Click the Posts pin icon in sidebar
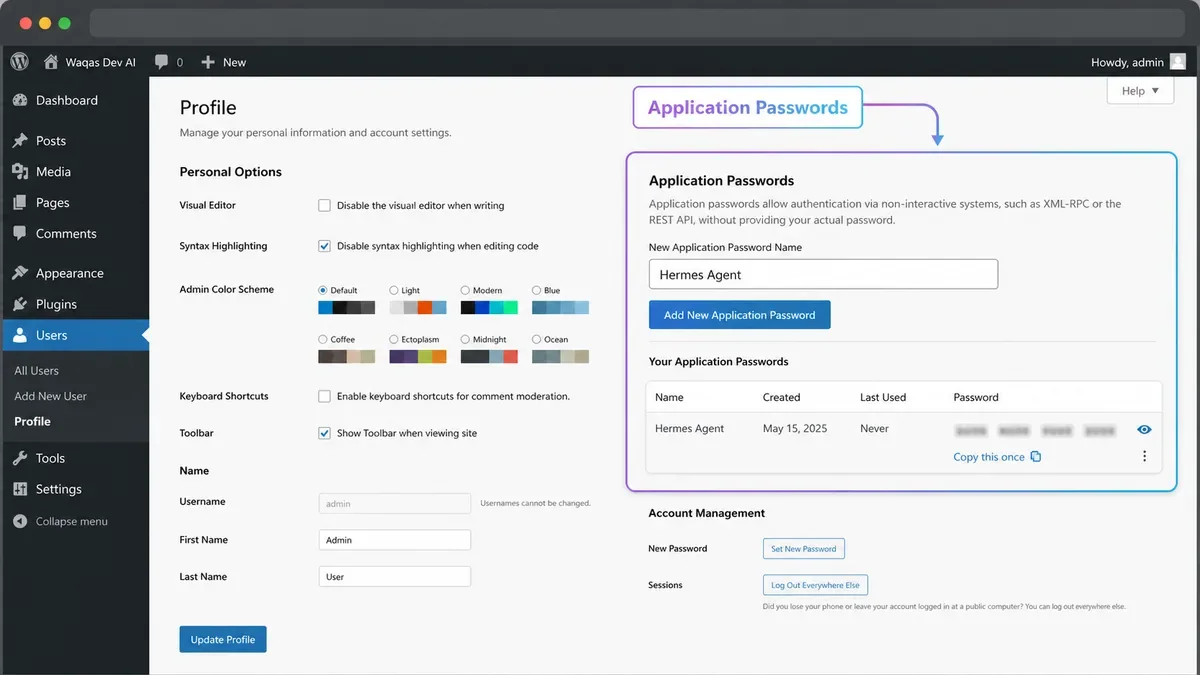 pyautogui.click(x=20, y=141)
